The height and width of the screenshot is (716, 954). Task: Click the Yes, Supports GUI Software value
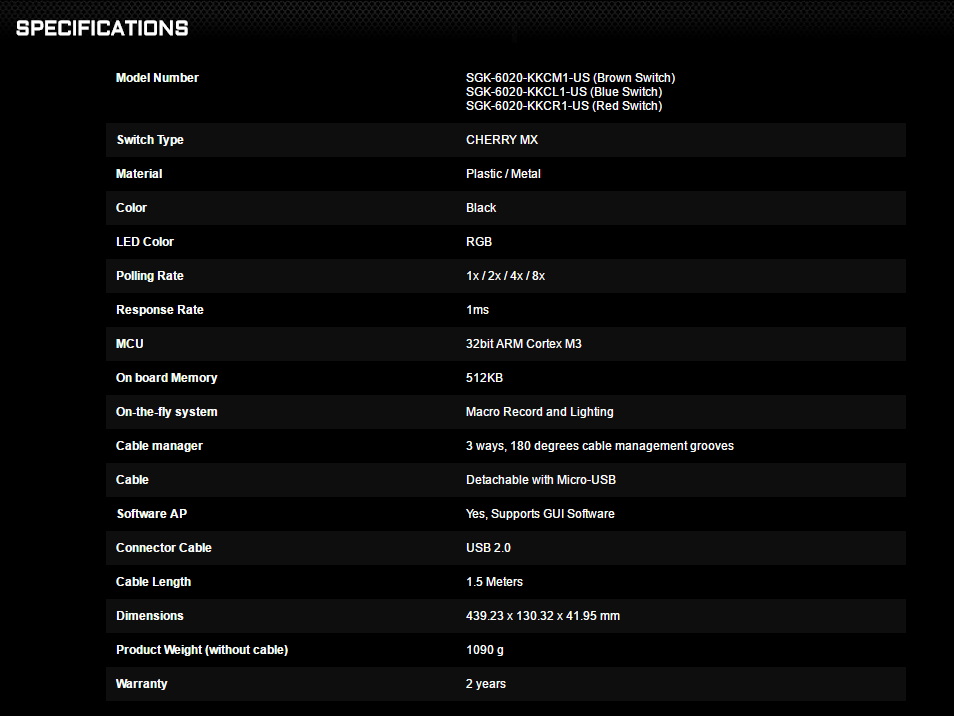pyautogui.click(x=540, y=515)
